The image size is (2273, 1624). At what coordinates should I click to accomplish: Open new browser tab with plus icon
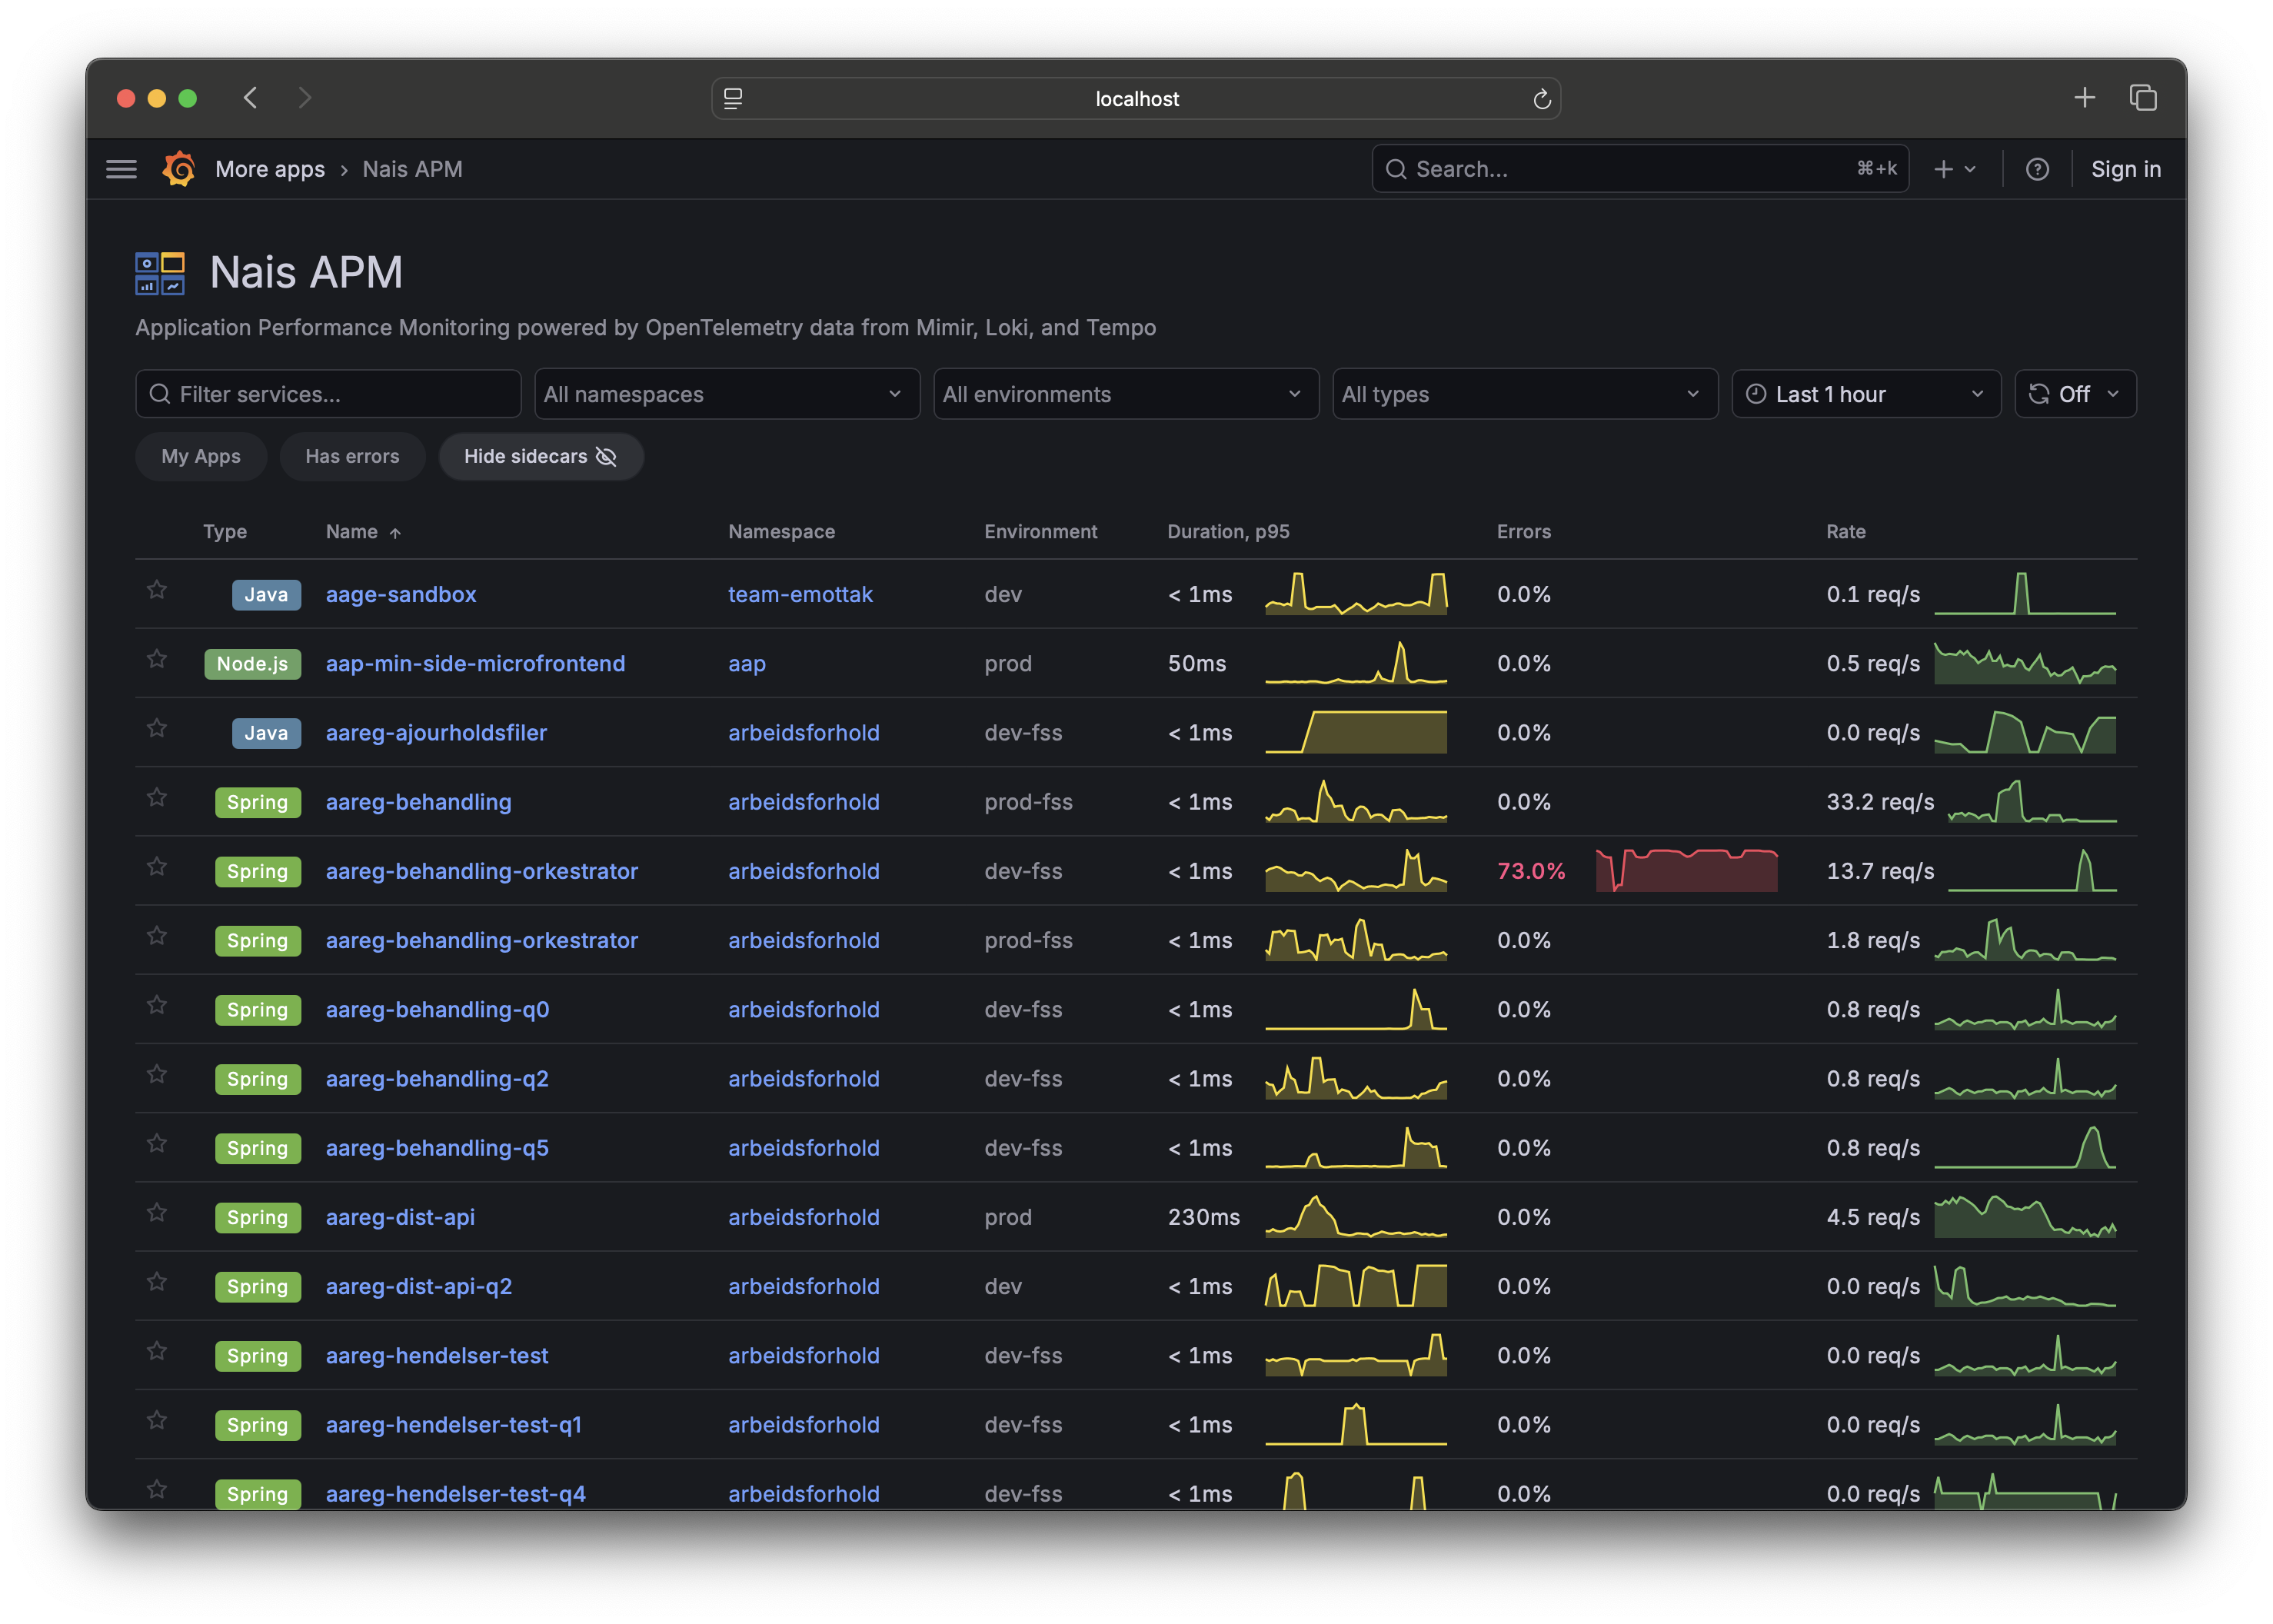(2084, 98)
